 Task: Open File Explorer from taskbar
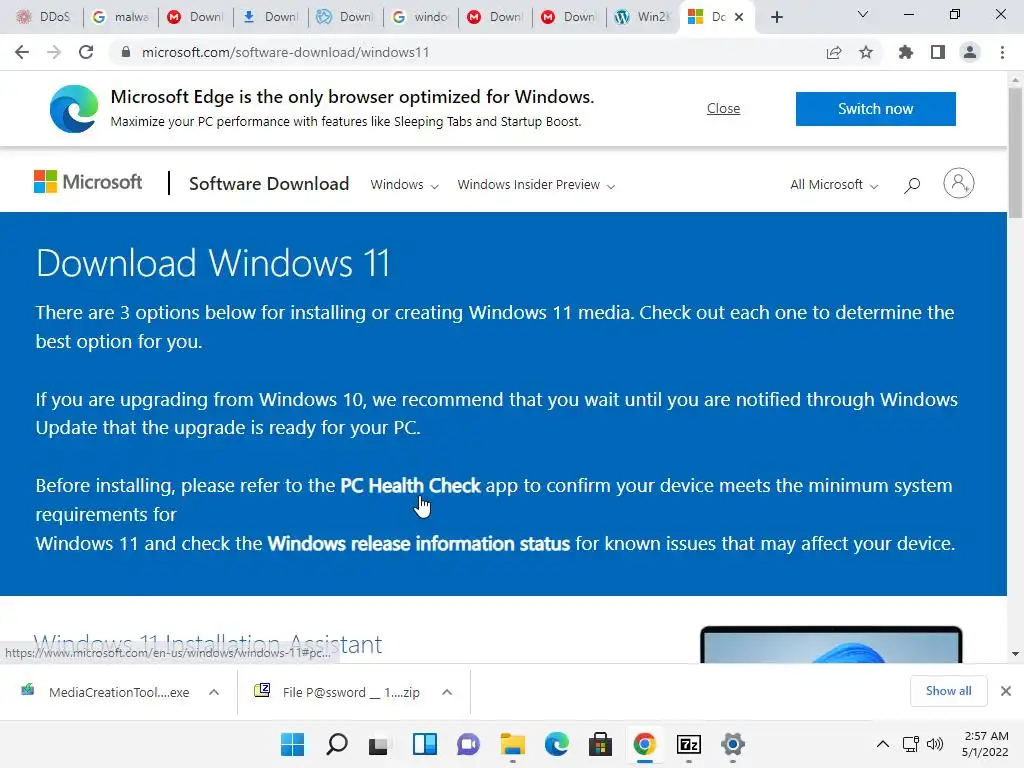point(513,744)
